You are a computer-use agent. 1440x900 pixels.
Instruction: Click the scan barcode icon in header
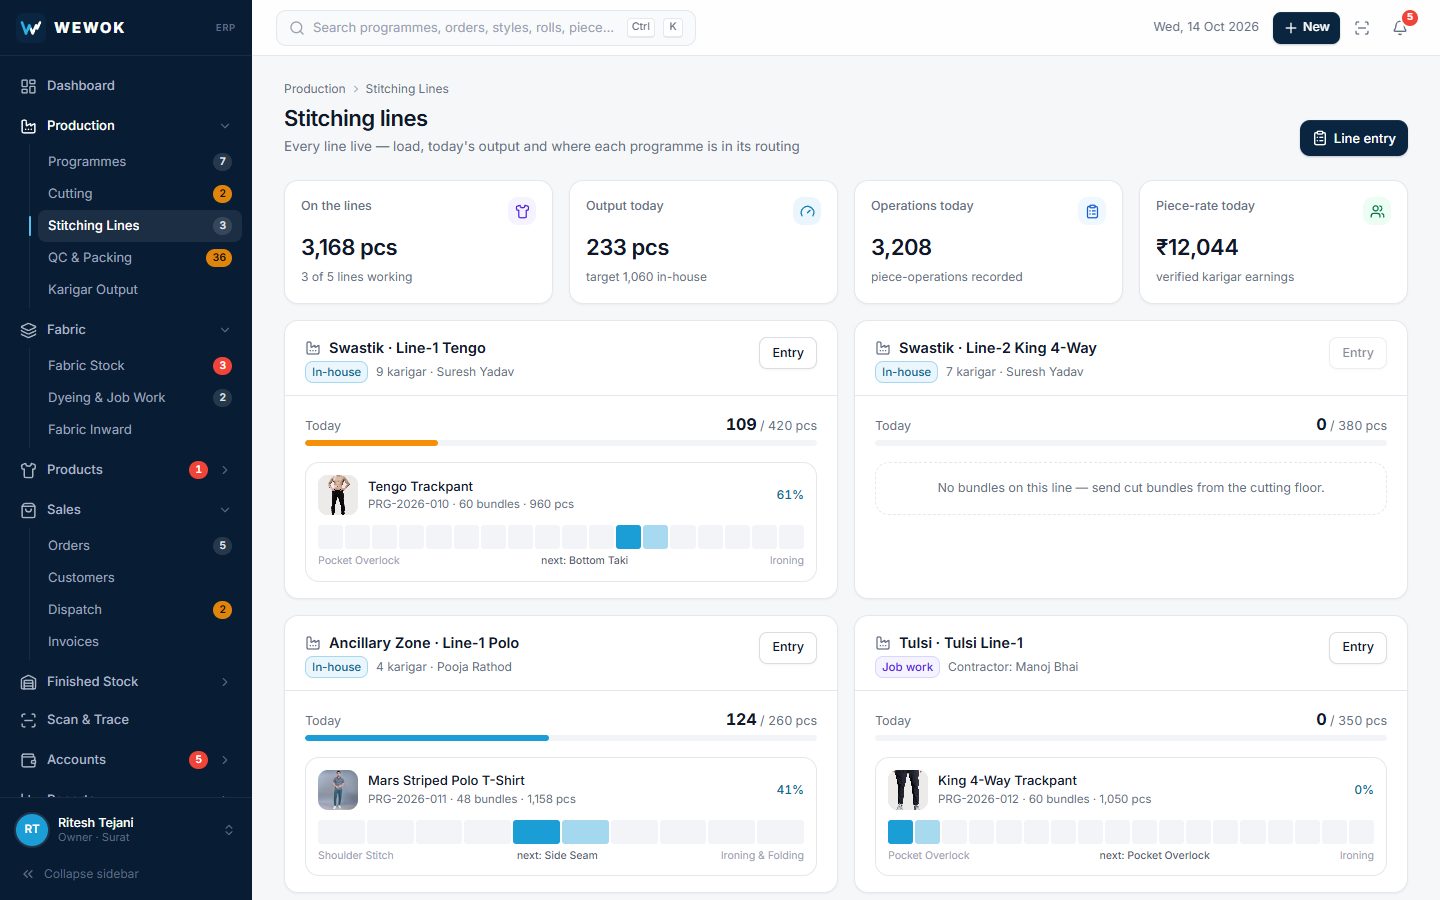(x=1362, y=28)
